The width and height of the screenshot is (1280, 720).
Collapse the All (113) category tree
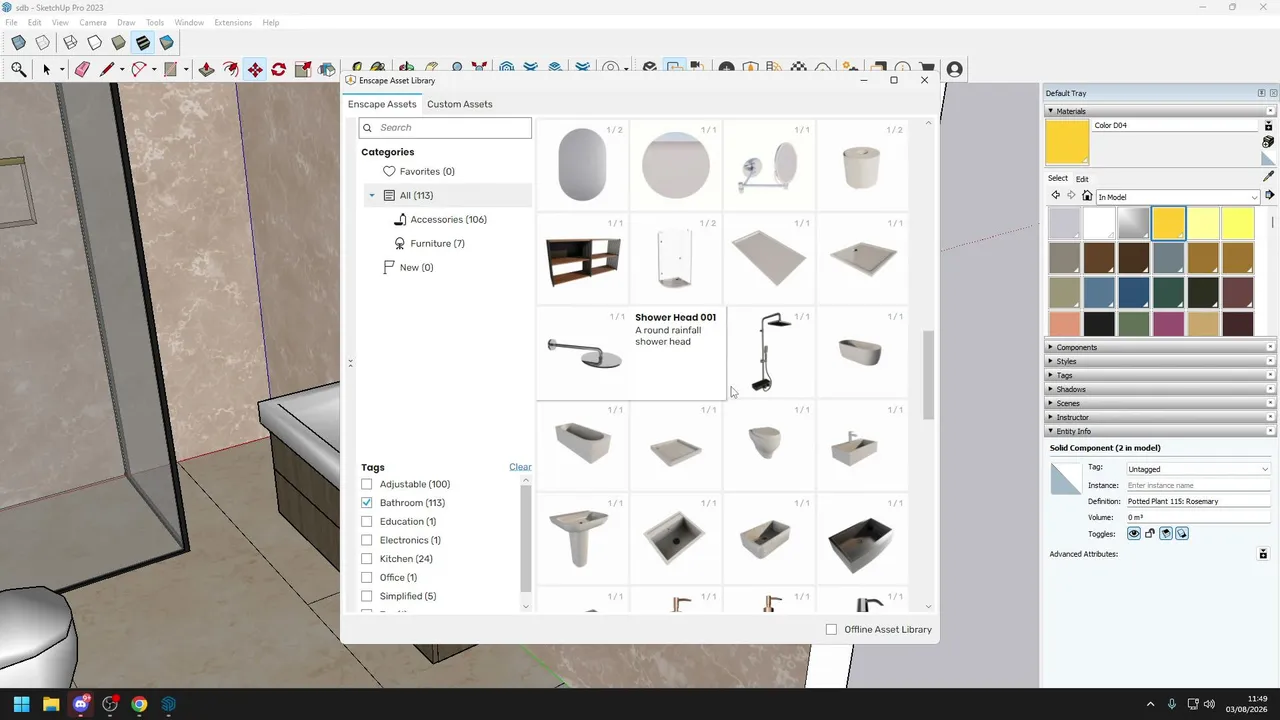(x=372, y=195)
